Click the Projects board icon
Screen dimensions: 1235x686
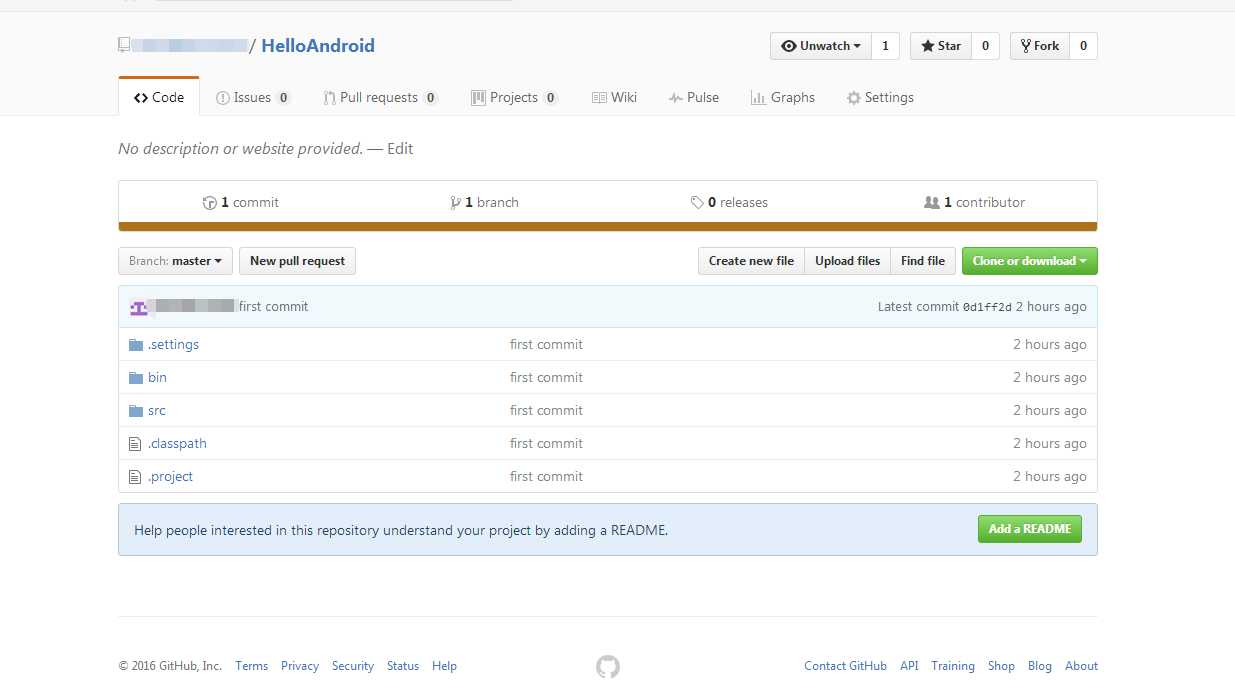478,98
